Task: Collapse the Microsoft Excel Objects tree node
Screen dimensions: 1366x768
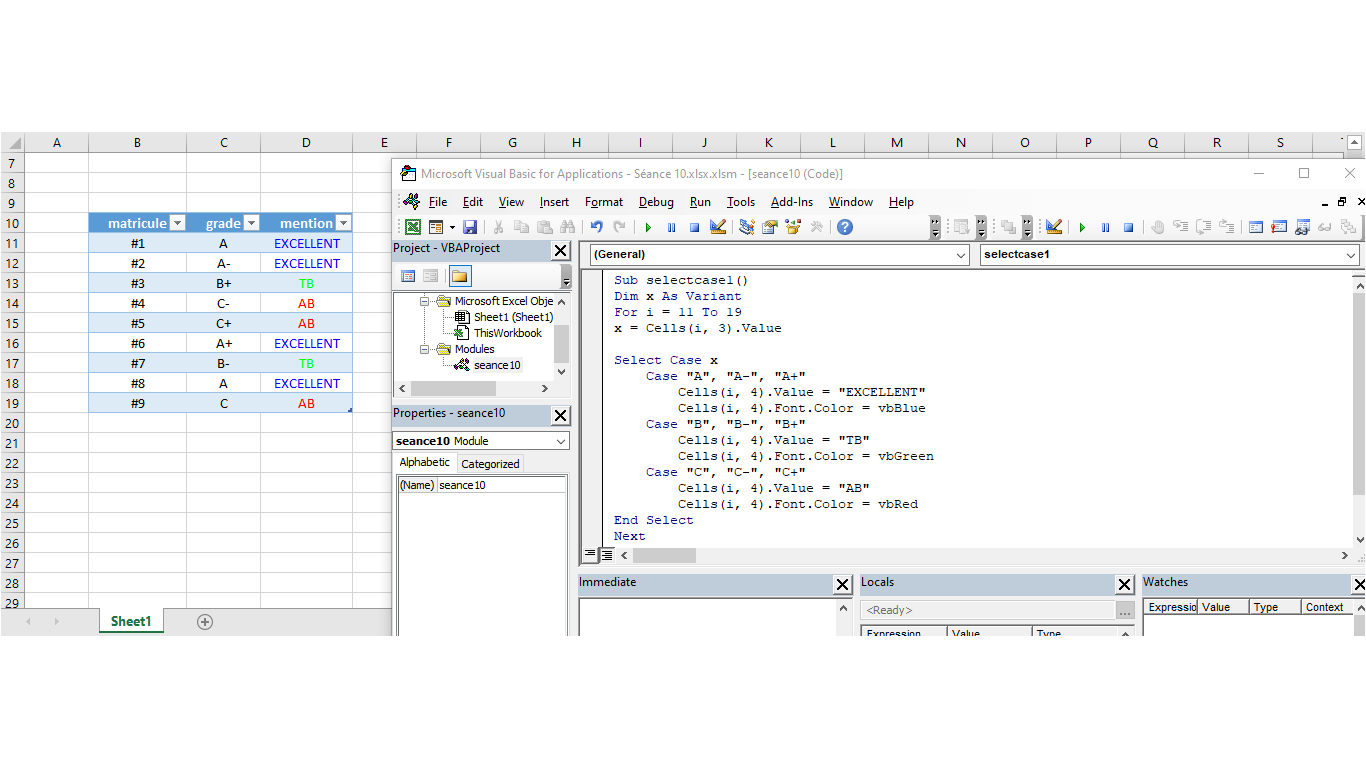Action: pos(424,301)
